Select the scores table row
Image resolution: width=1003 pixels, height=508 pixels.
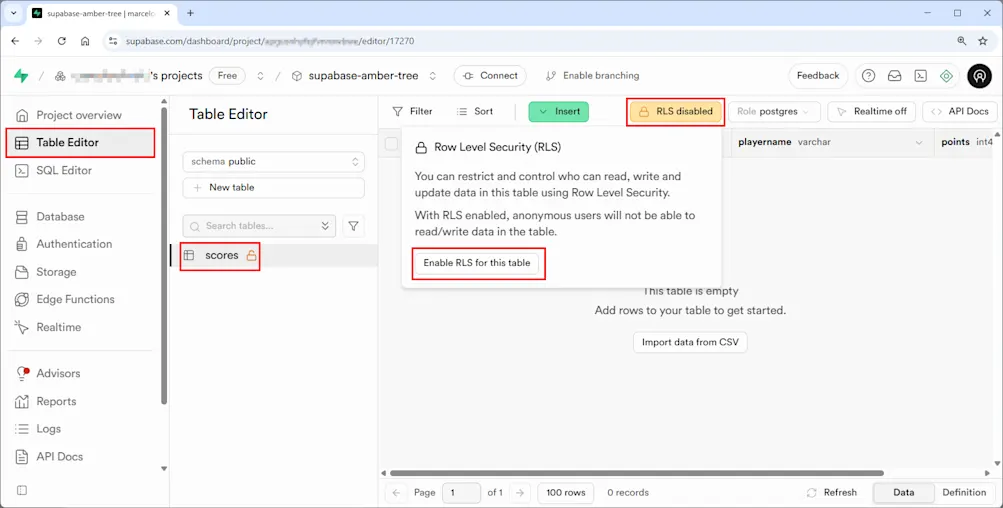coord(274,255)
